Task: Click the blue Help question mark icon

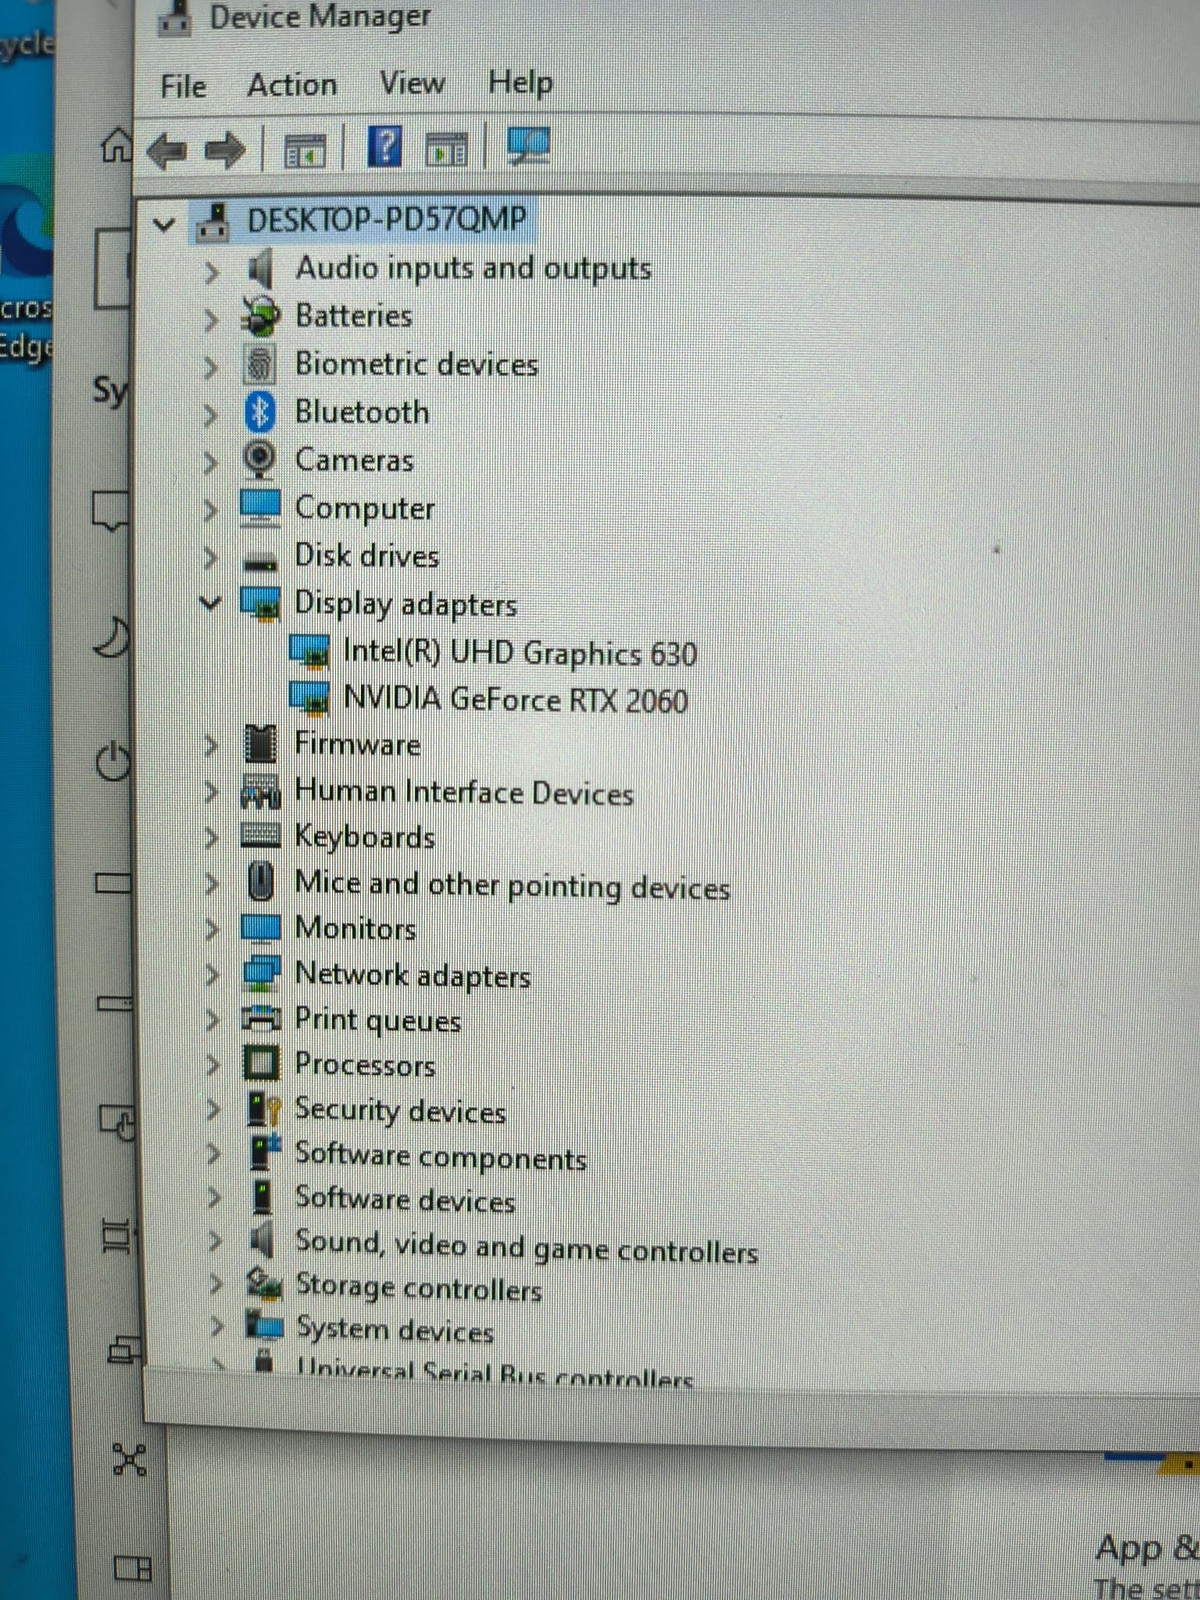Action: [x=385, y=147]
